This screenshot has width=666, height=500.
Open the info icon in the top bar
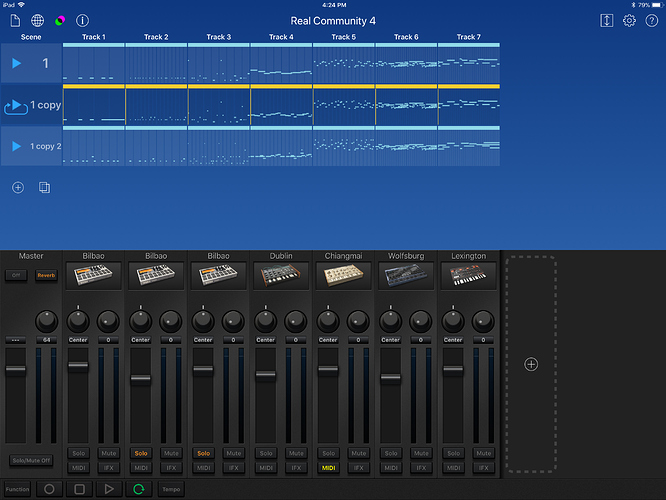tap(82, 20)
